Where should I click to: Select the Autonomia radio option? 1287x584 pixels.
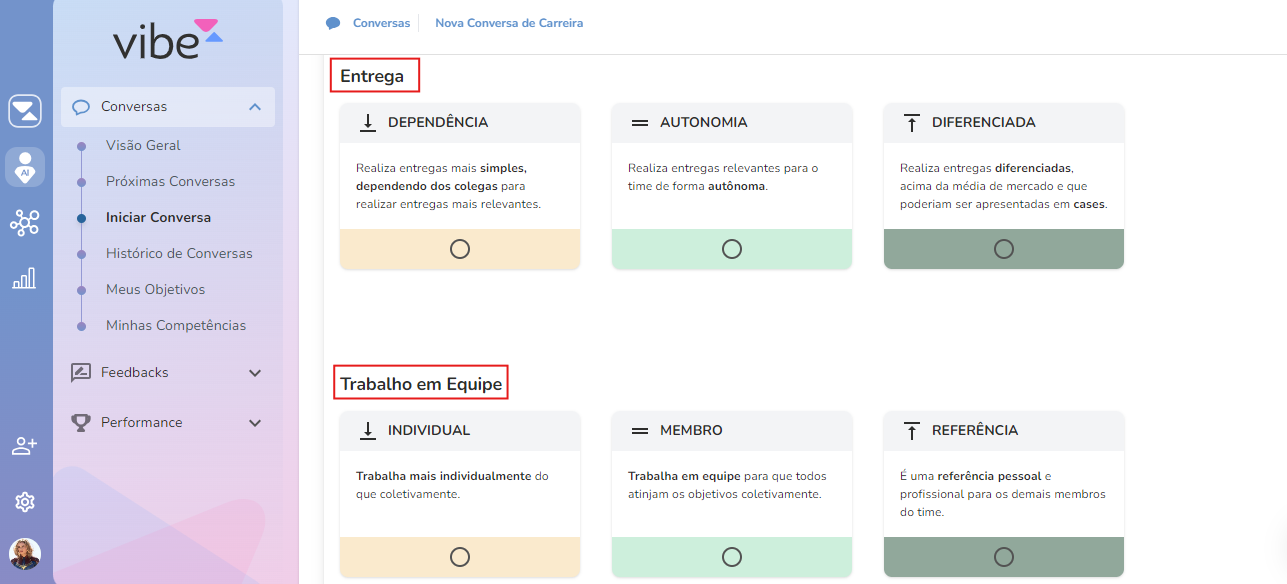point(732,249)
